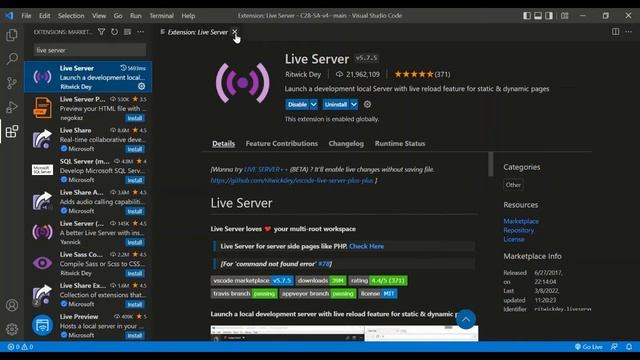Open issue #78 link
The image size is (640, 360).
pyautogui.click(x=323, y=264)
